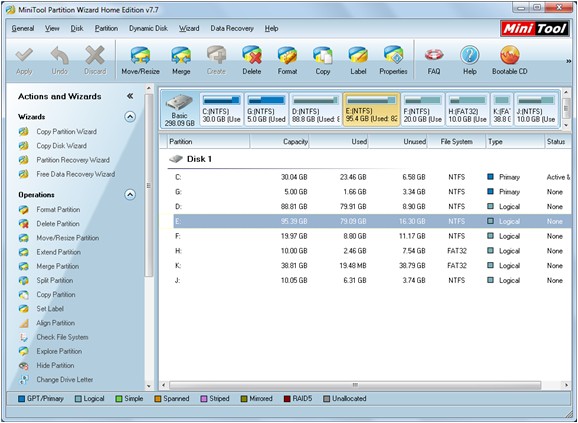The width and height of the screenshot is (578, 423).
Task: Click Merge Partition link
Action: point(58,266)
